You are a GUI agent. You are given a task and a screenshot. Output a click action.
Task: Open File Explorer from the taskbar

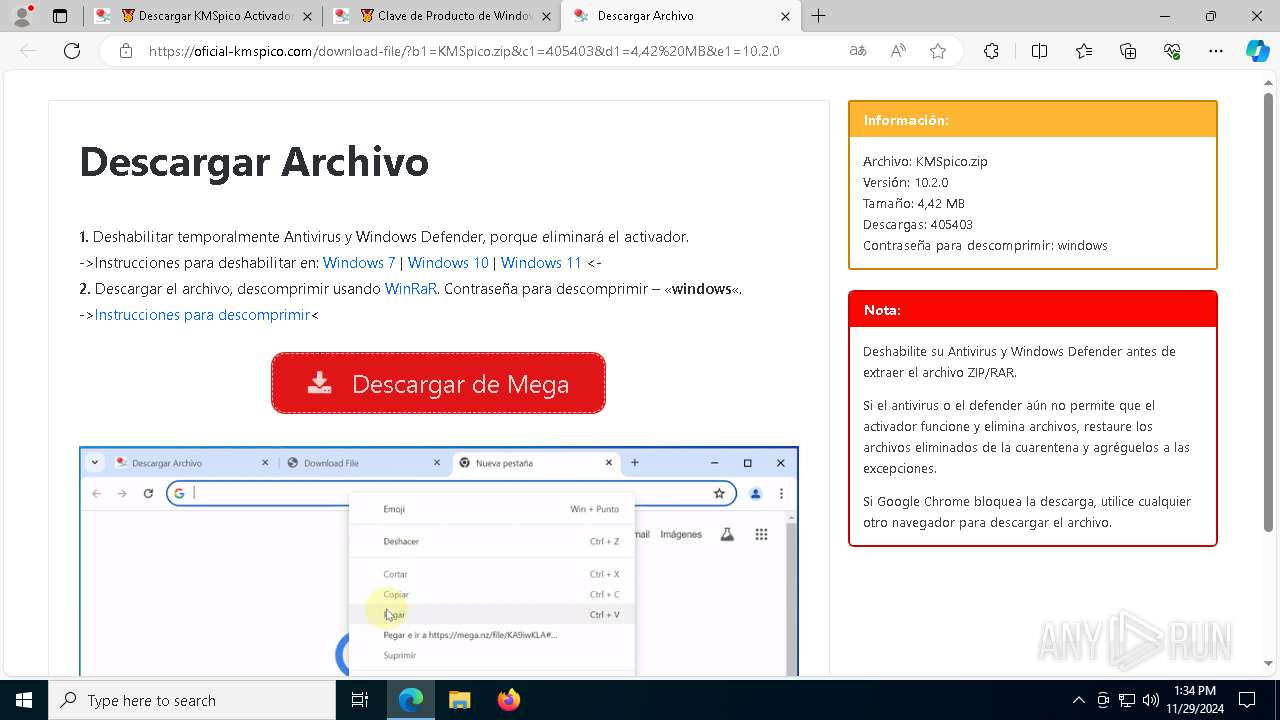(459, 700)
